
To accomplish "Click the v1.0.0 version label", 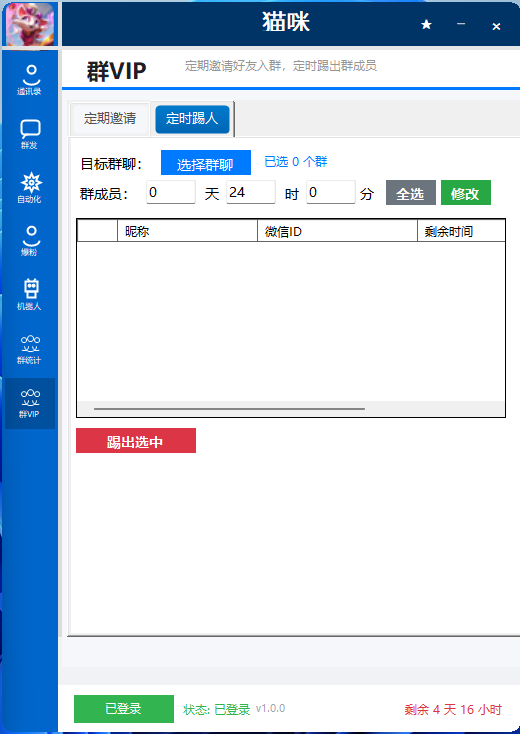I will click(271, 709).
